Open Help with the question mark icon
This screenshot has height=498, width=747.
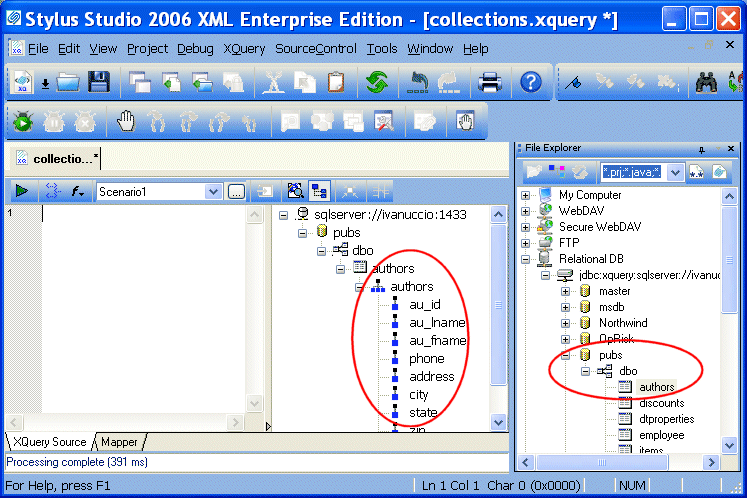click(532, 82)
